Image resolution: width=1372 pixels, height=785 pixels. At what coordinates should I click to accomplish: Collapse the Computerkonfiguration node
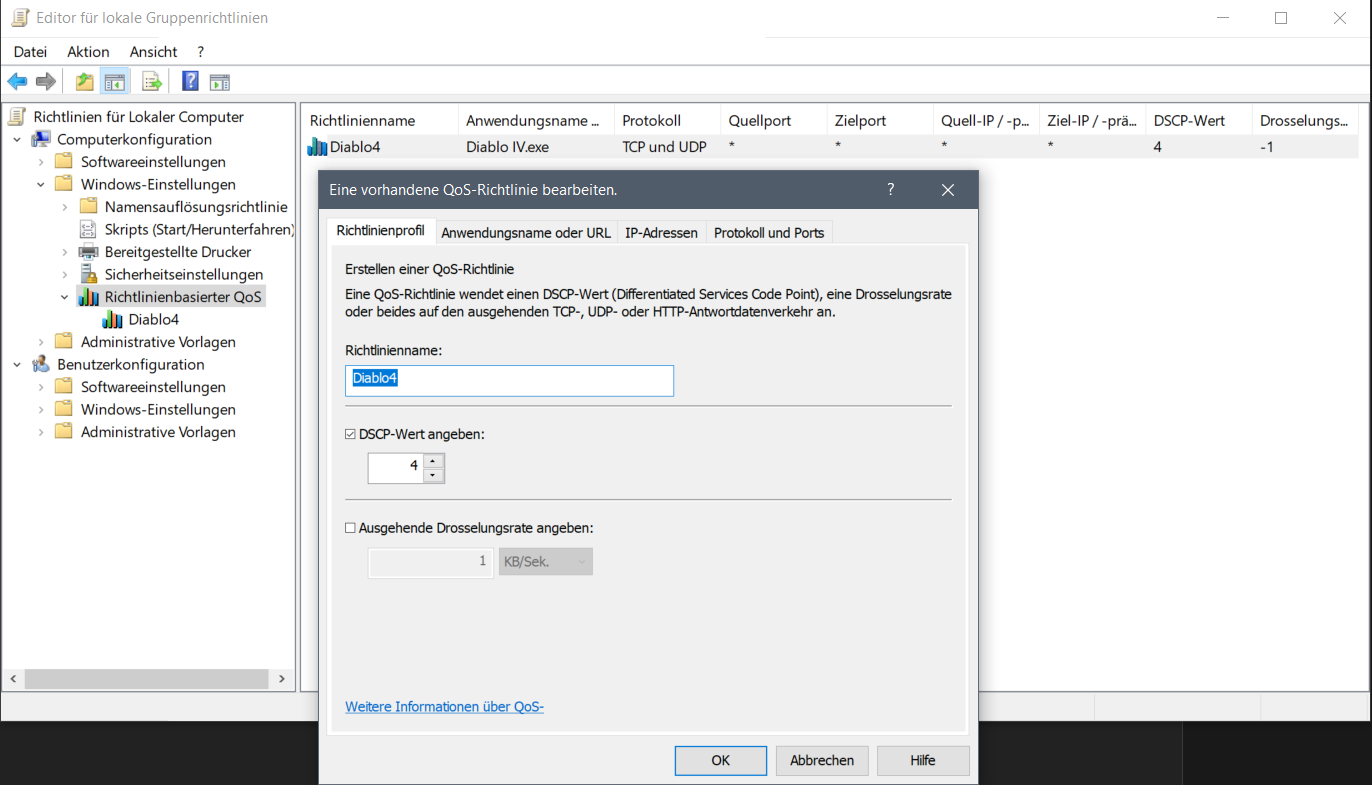17,139
